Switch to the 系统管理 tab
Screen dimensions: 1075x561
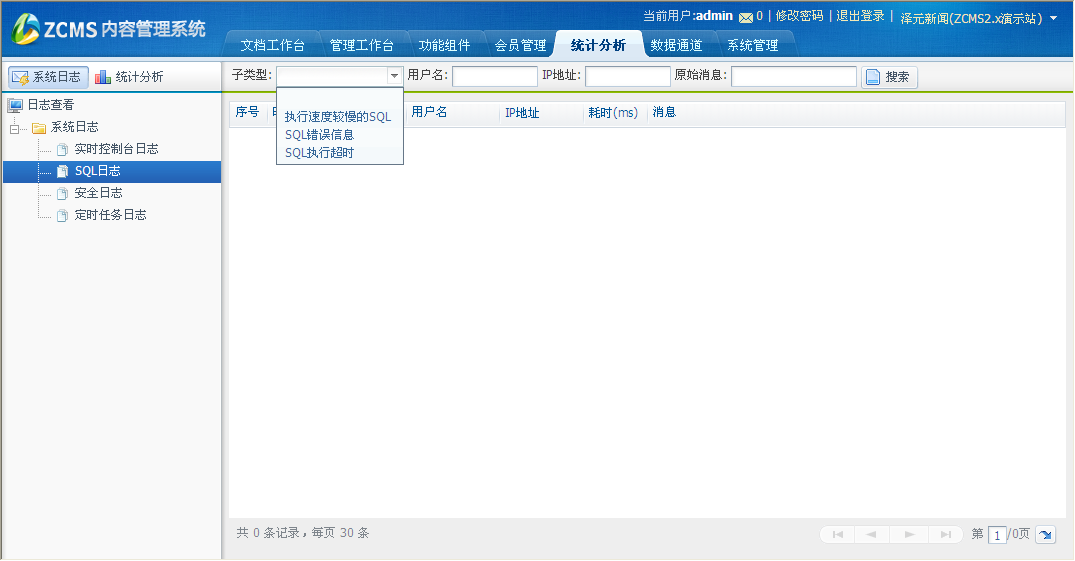(x=752, y=45)
